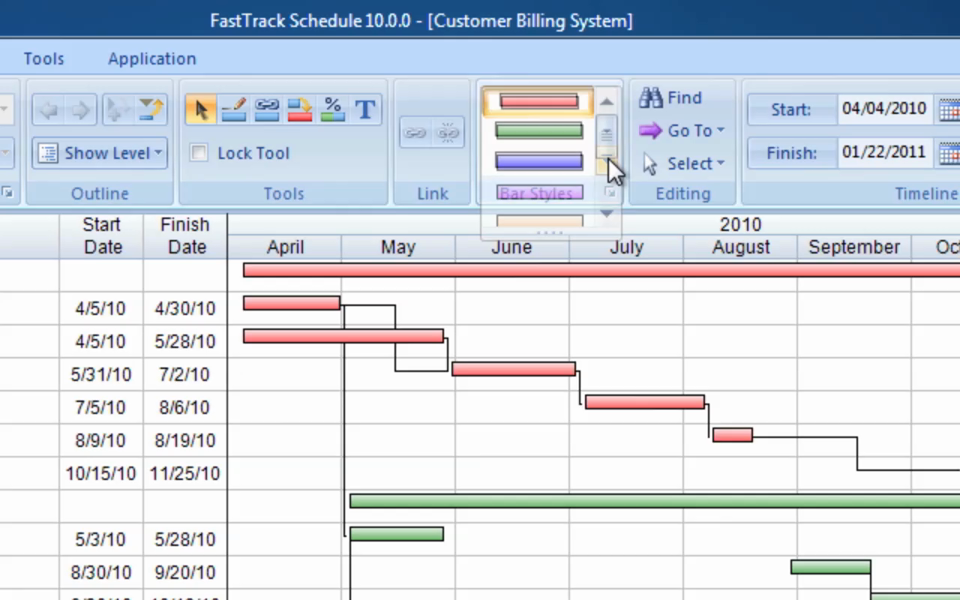Select green bar for 5/3/10 task
This screenshot has width=960, height=600.
[x=397, y=534]
